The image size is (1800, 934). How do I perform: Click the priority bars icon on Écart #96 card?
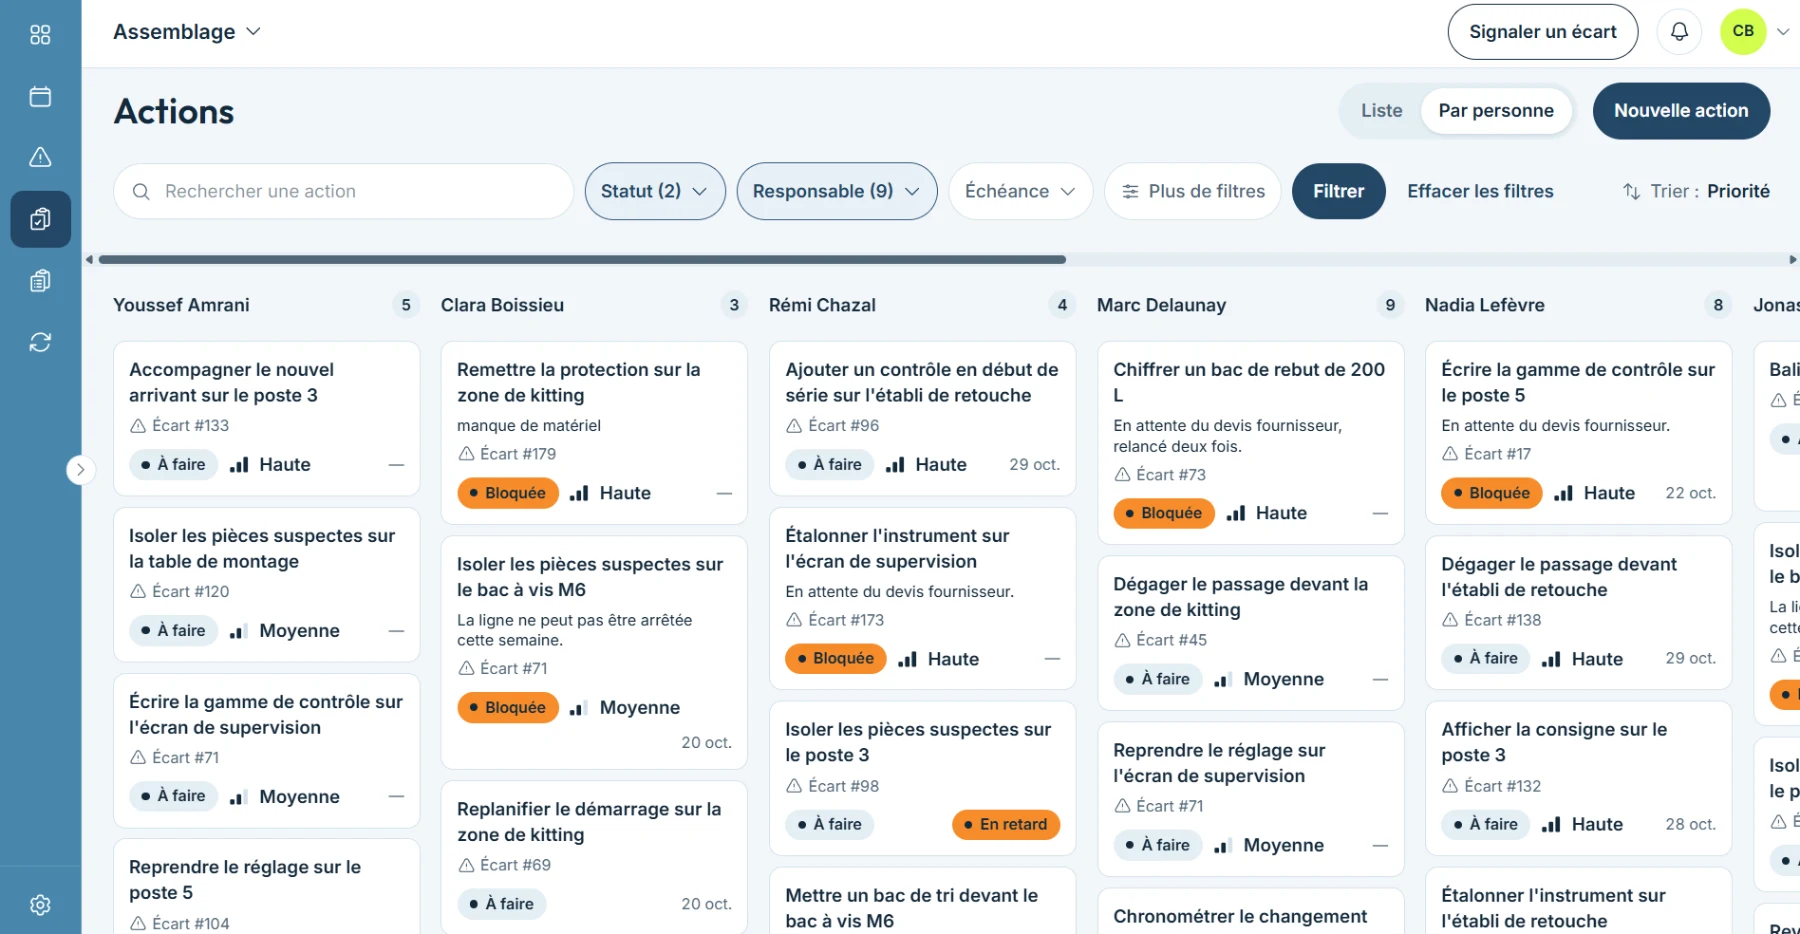895,464
